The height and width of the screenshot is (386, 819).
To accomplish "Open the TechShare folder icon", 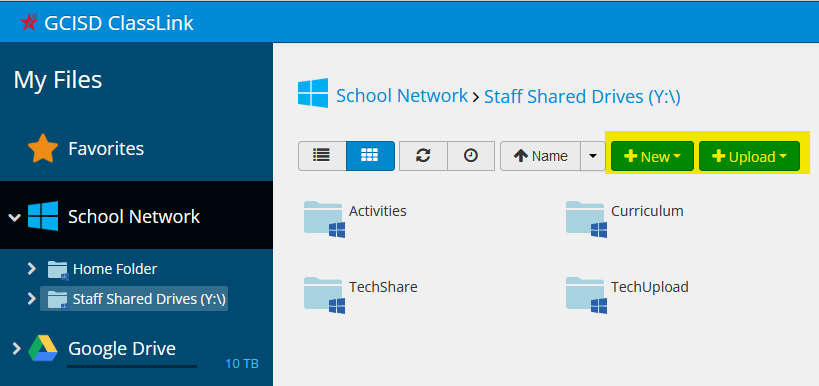I will tap(324, 295).
